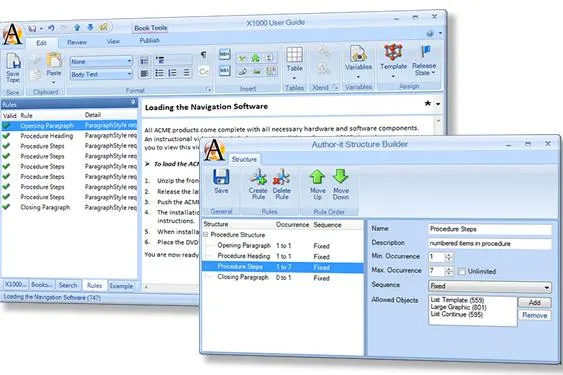
Task: Click Save icon in Structure Builder
Action: point(221,177)
